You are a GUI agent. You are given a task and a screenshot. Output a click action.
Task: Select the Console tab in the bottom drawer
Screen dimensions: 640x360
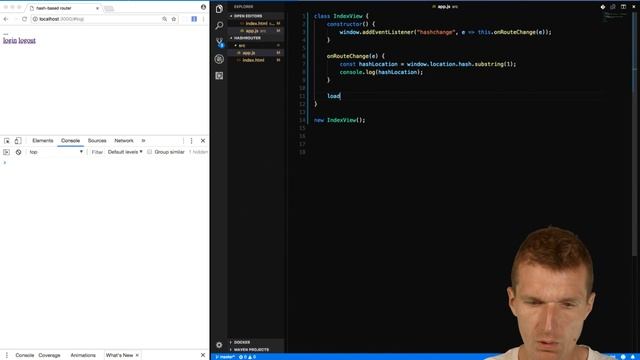coord(24,356)
